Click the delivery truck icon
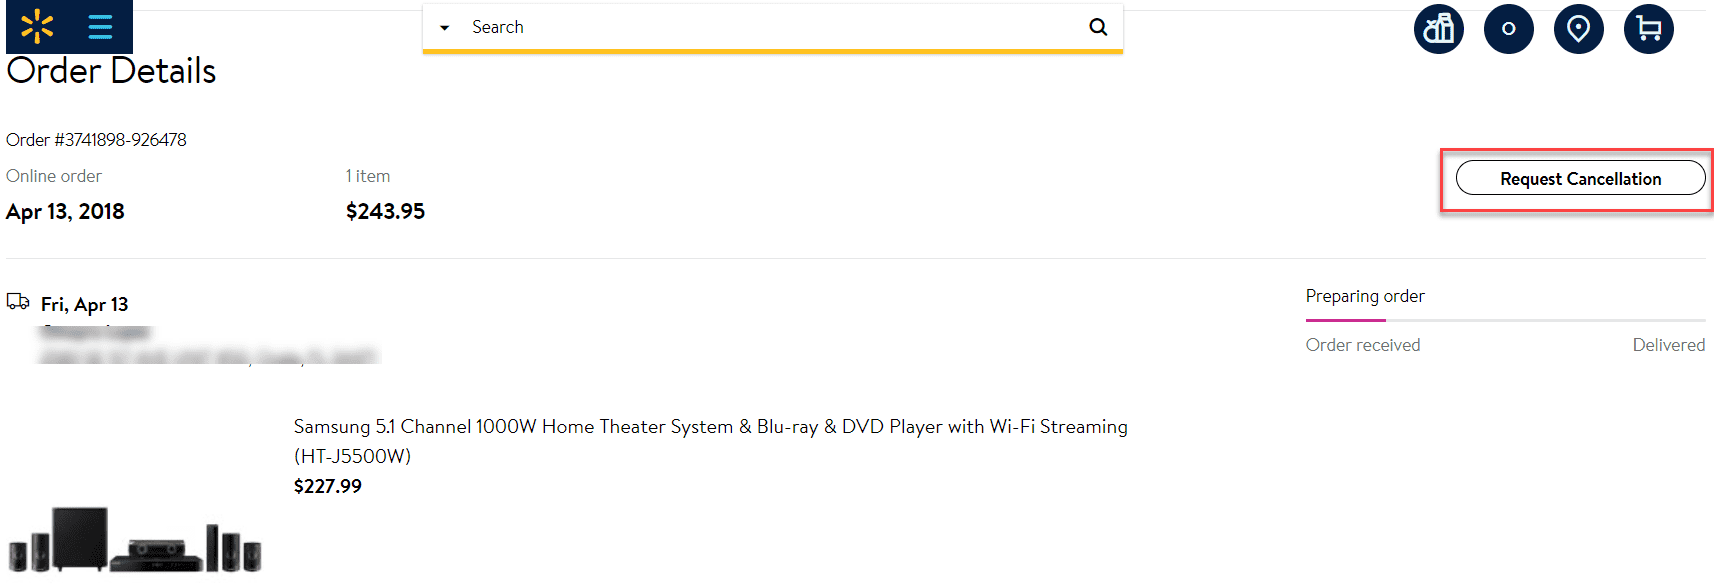1714x584 pixels. tap(18, 301)
